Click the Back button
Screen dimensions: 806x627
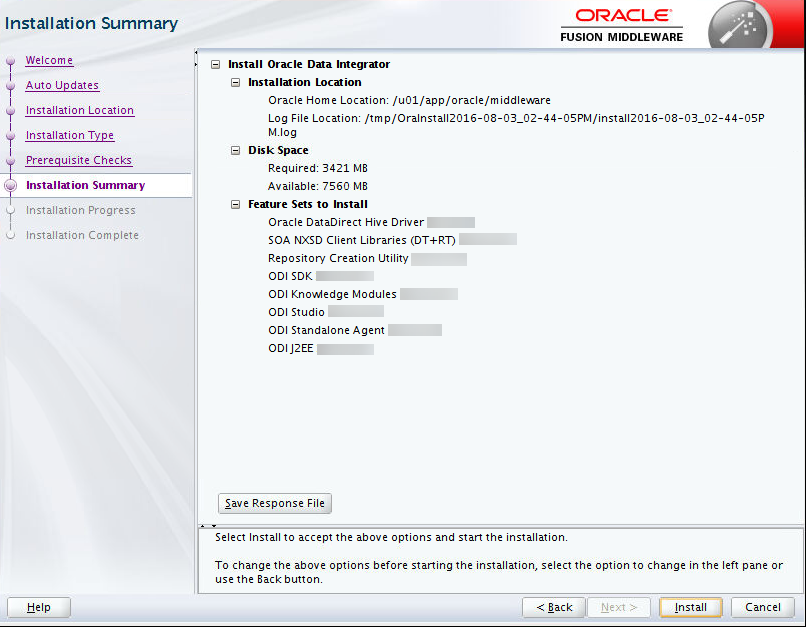(553, 607)
